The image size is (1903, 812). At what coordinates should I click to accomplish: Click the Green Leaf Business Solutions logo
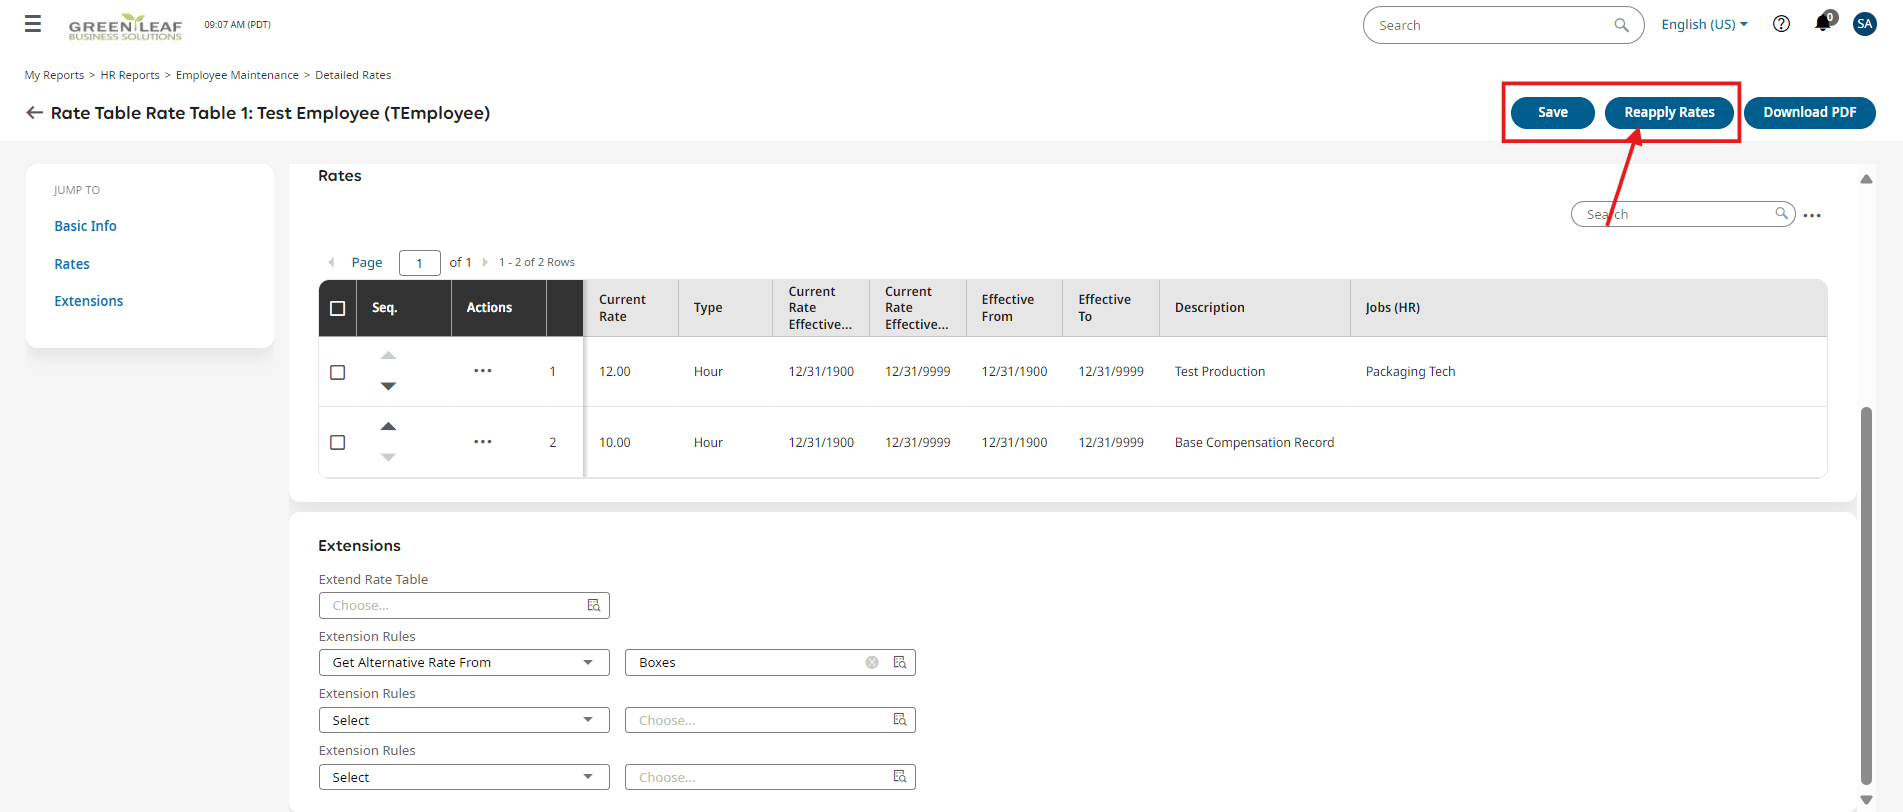125,27
